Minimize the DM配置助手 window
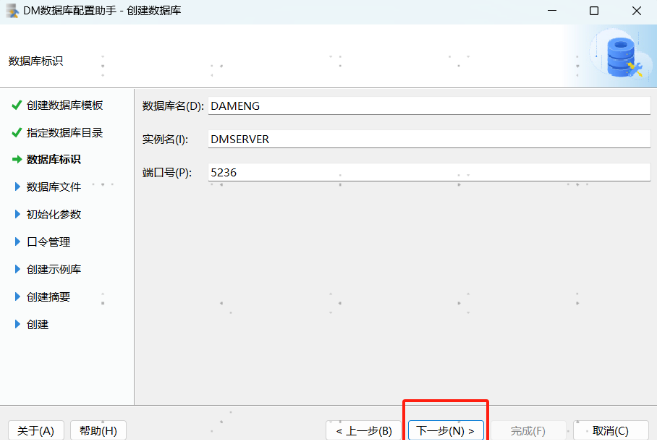657x440 pixels. (552, 10)
